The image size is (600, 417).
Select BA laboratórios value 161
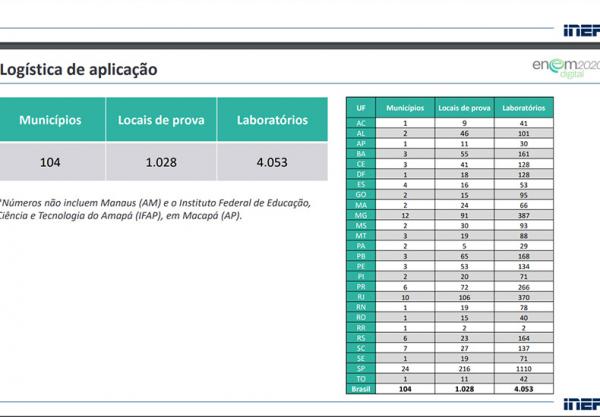click(x=523, y=154)
